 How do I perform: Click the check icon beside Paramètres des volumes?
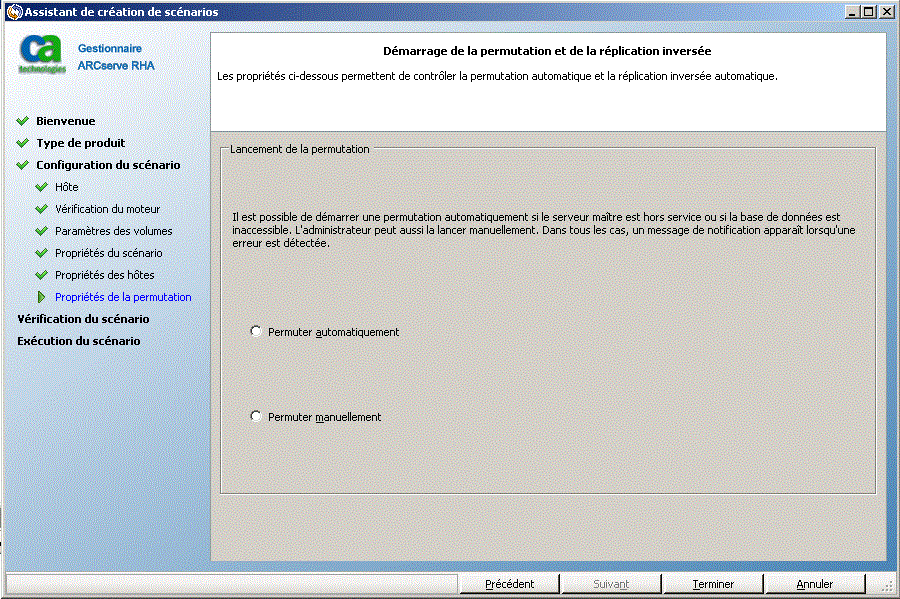click(x=41, y=231)
